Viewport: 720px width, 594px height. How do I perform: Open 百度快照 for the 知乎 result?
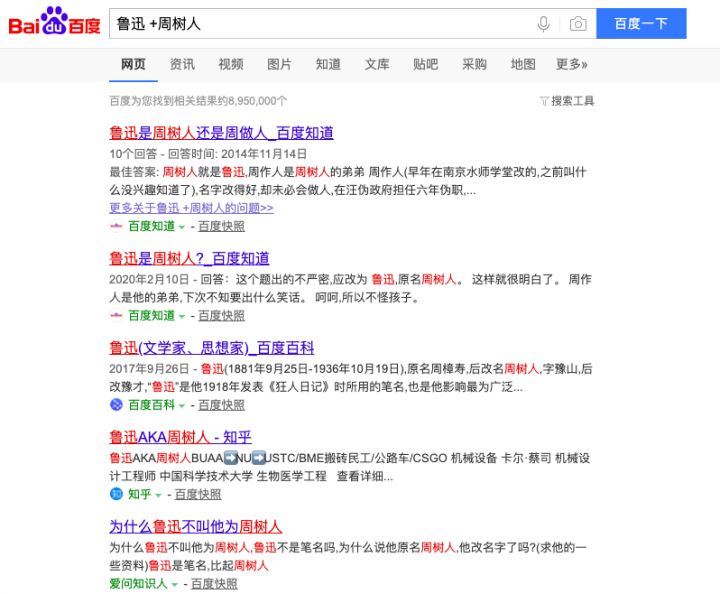point(198,494)
